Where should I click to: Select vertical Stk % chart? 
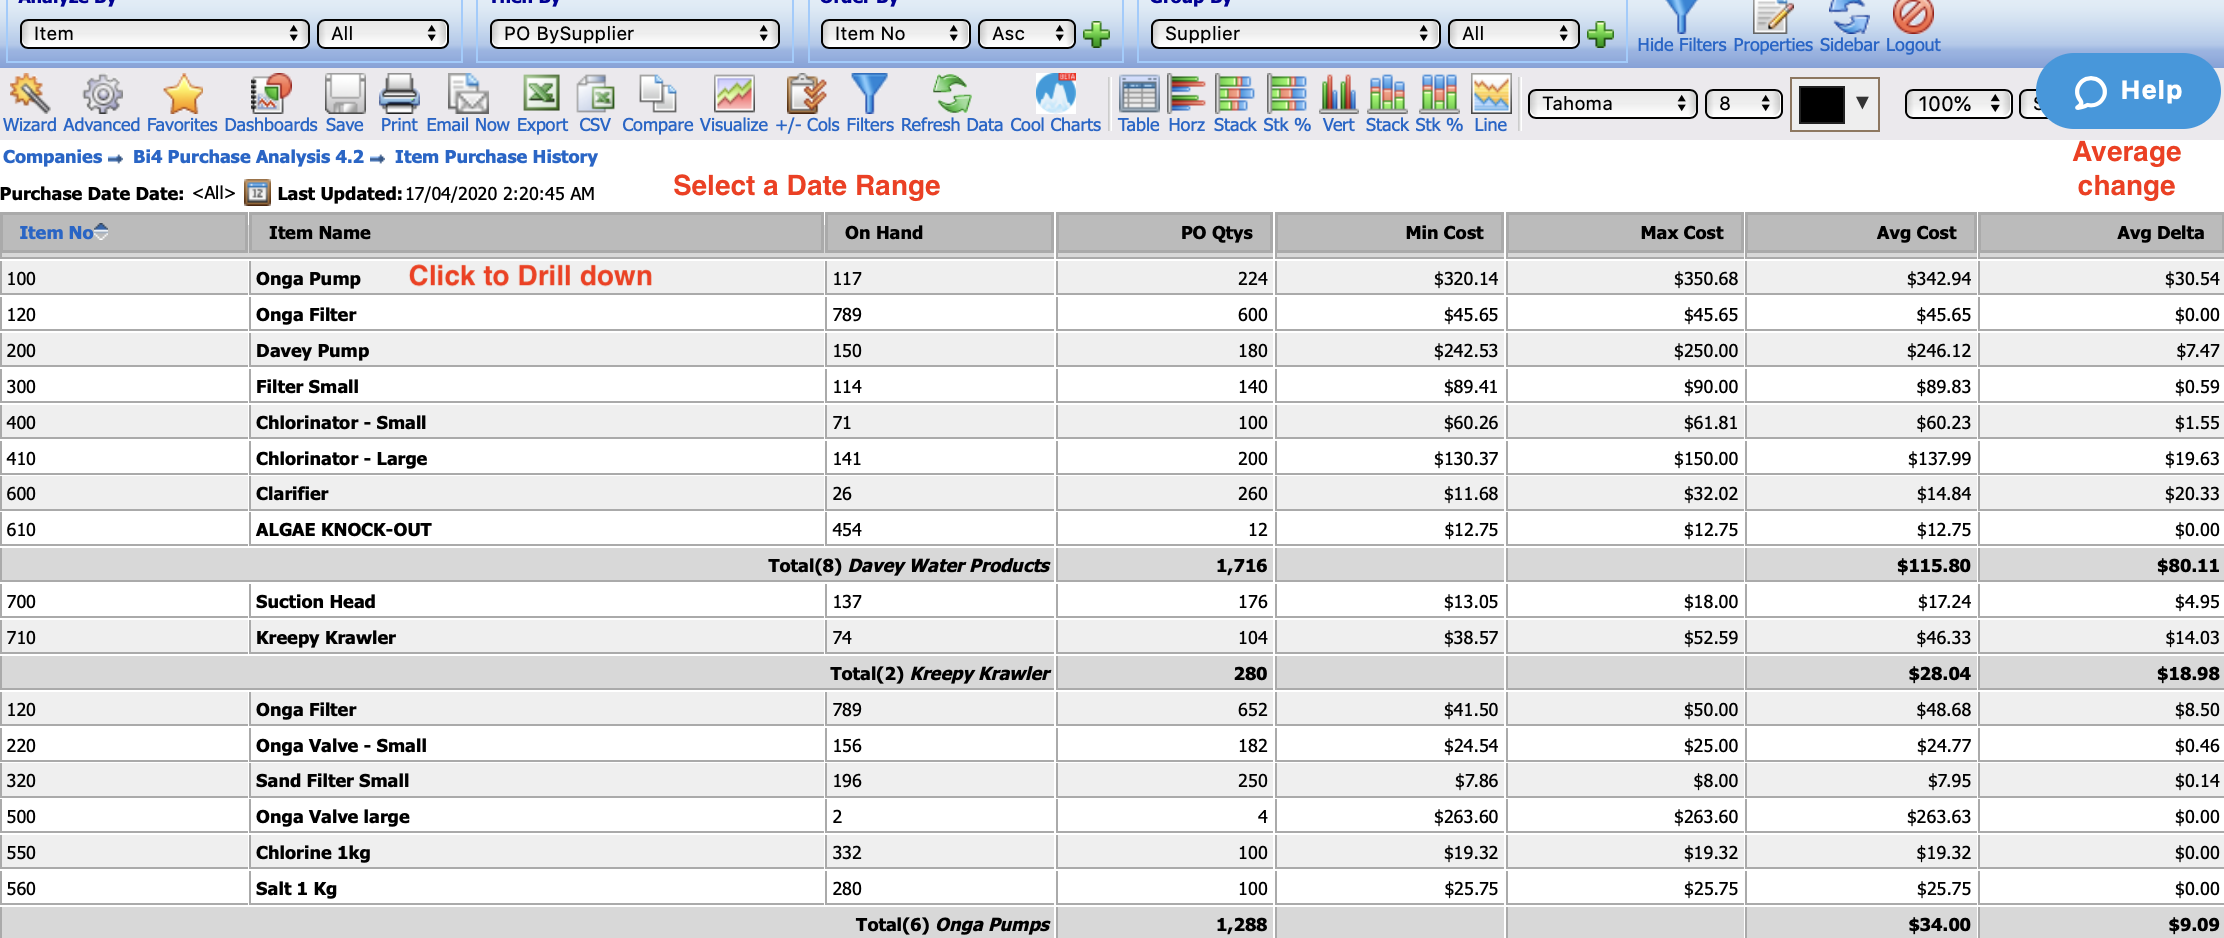[1438, 104]
